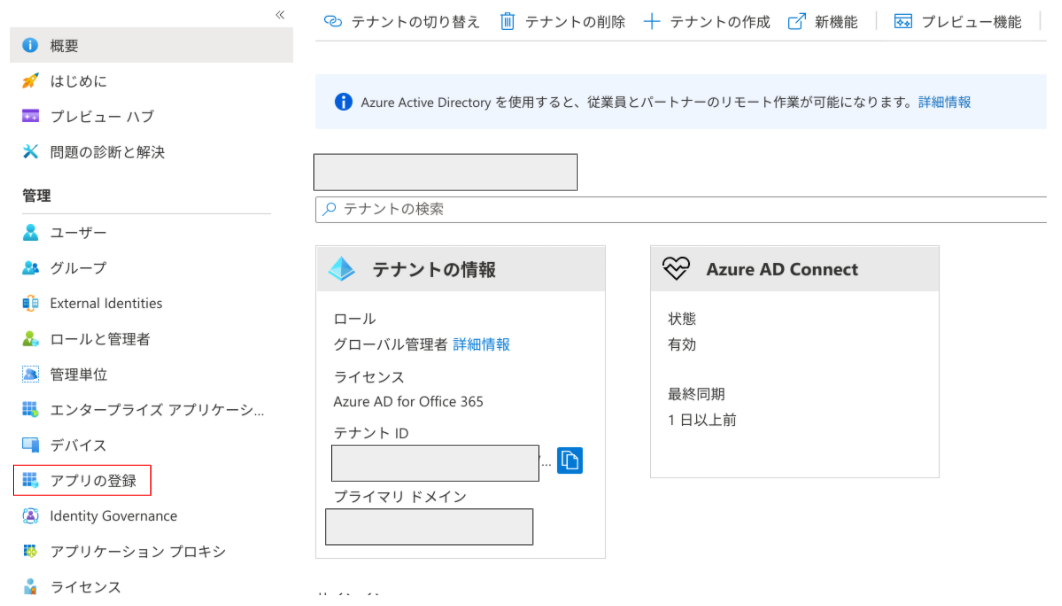Copy the tenant ID using the copy icon
The height and width of the screenshot is (606, 1062).
coord(568,461)
